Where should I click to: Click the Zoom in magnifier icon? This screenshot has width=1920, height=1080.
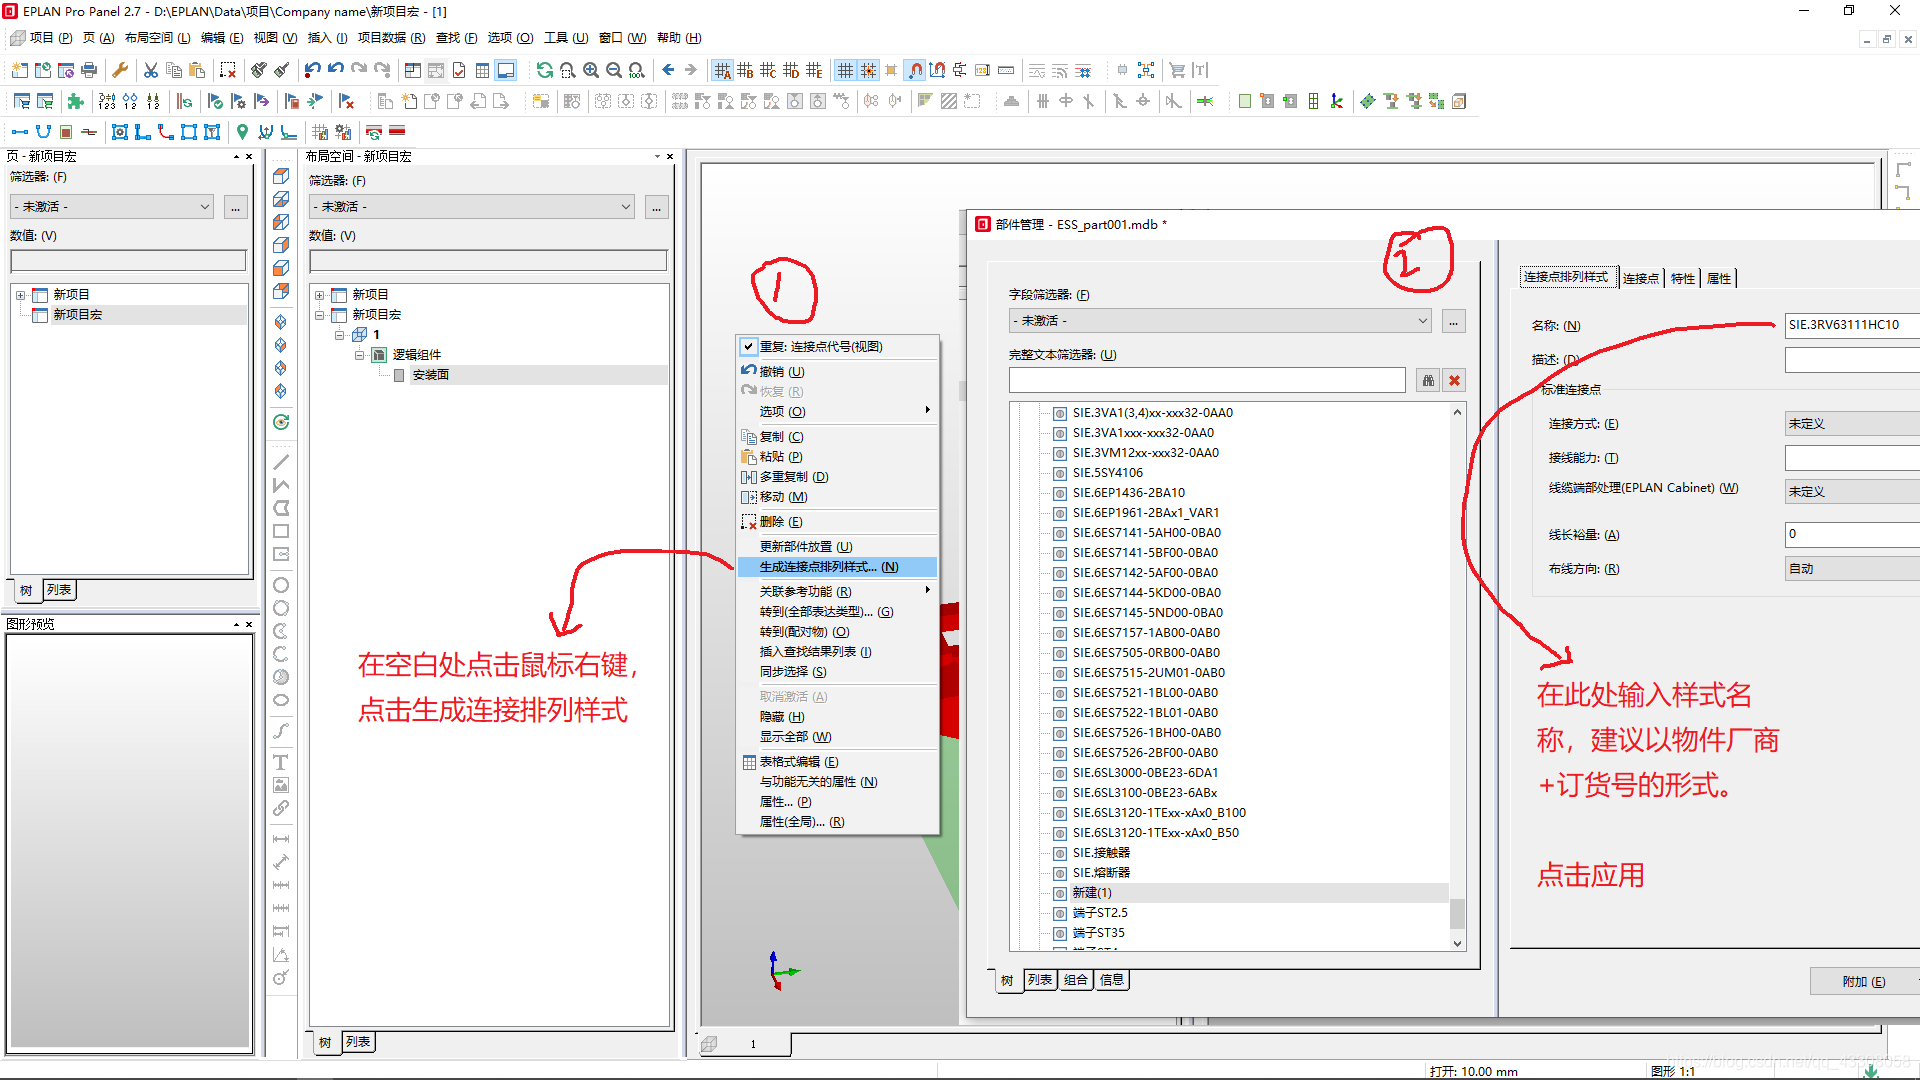[591, 70]
